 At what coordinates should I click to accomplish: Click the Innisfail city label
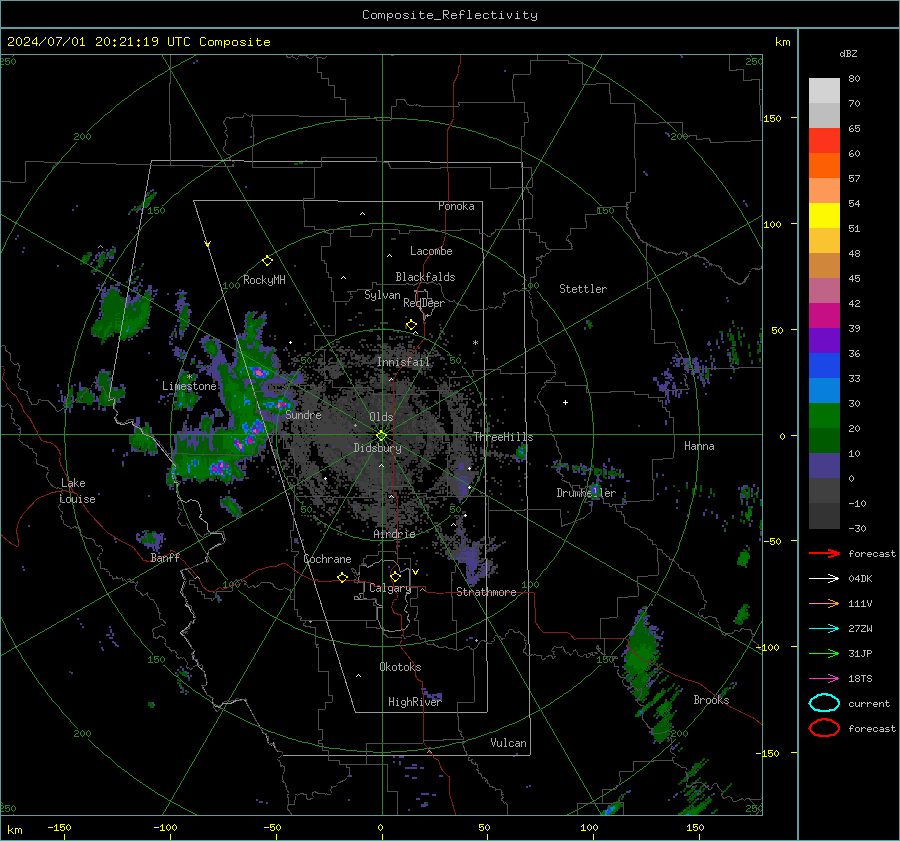click(x=404, y=362)
